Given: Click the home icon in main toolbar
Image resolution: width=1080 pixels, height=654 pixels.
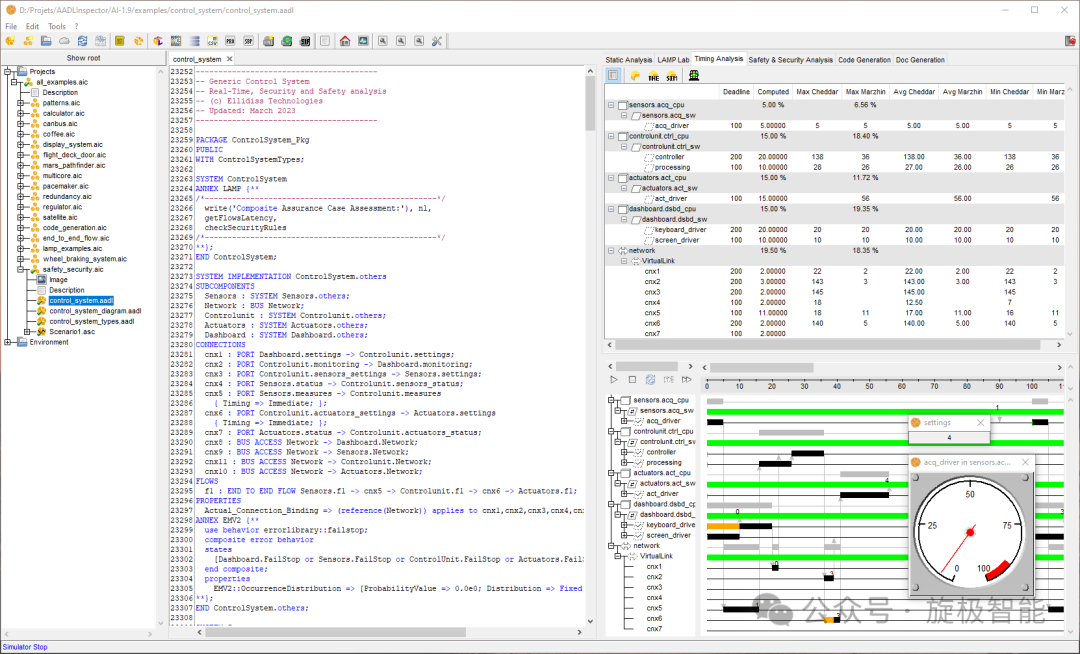Looking at the screenshot, I should pyautogui.click(x=345, y=41).
